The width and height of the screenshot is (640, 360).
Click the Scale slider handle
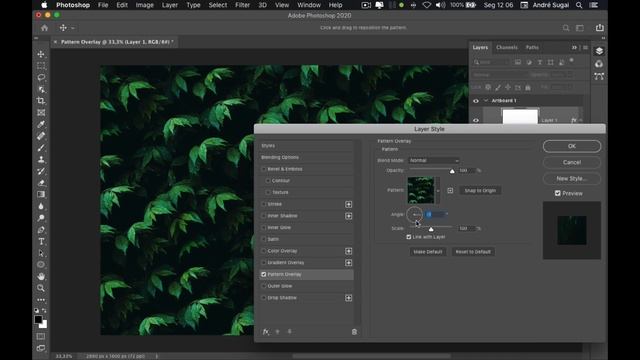(x=431, y=229)
